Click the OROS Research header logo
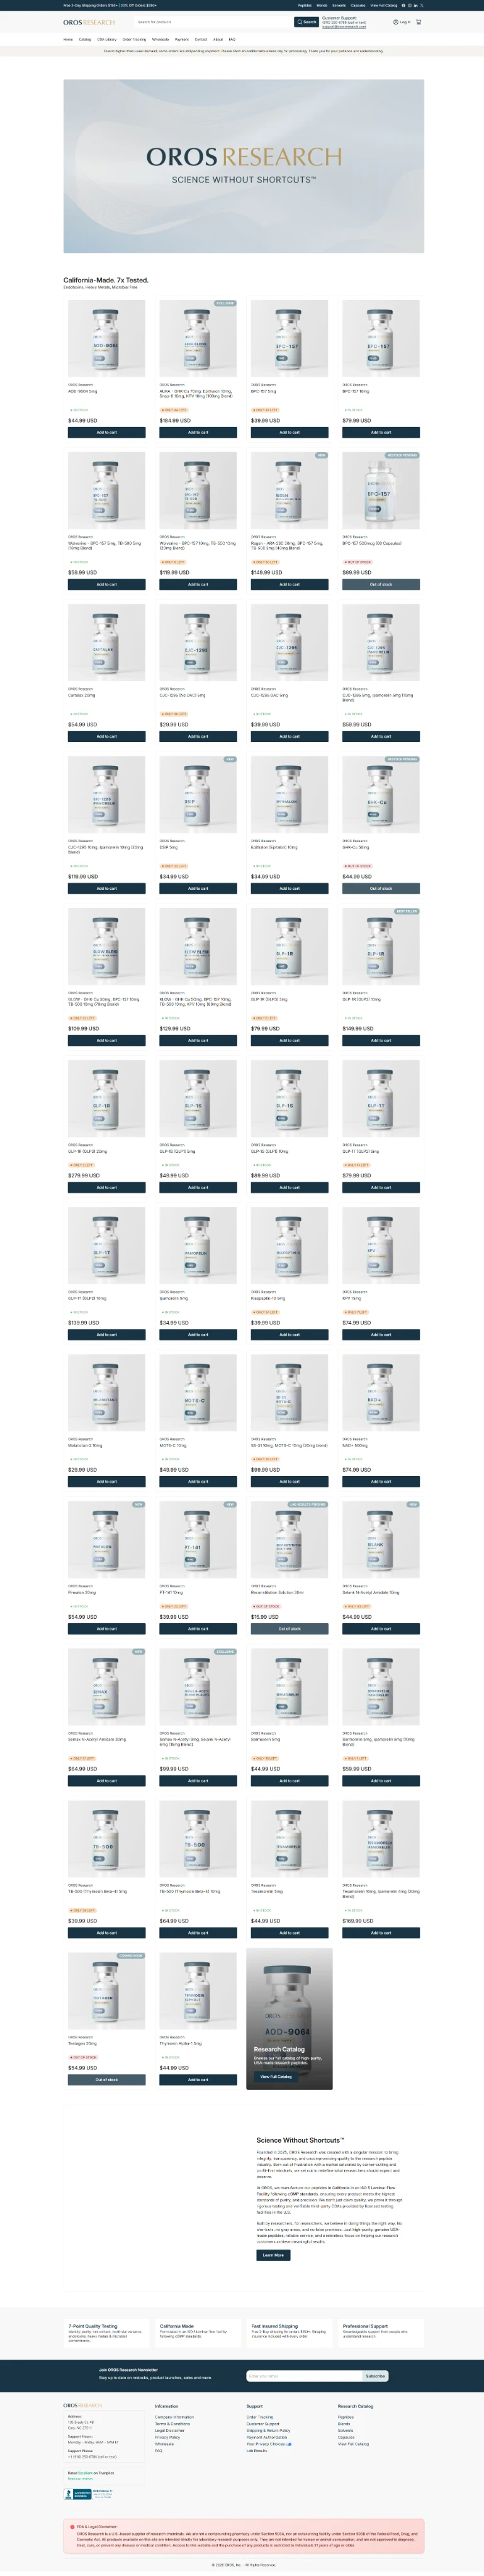484x2576 pixels. (x=89, y=22)
